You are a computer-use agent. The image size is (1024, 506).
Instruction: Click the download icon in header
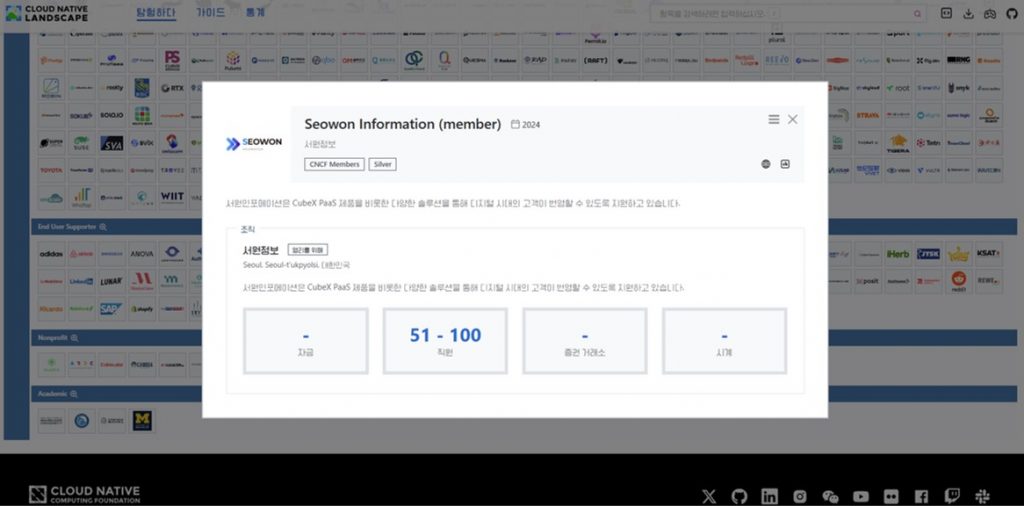[x=968, y=14]
